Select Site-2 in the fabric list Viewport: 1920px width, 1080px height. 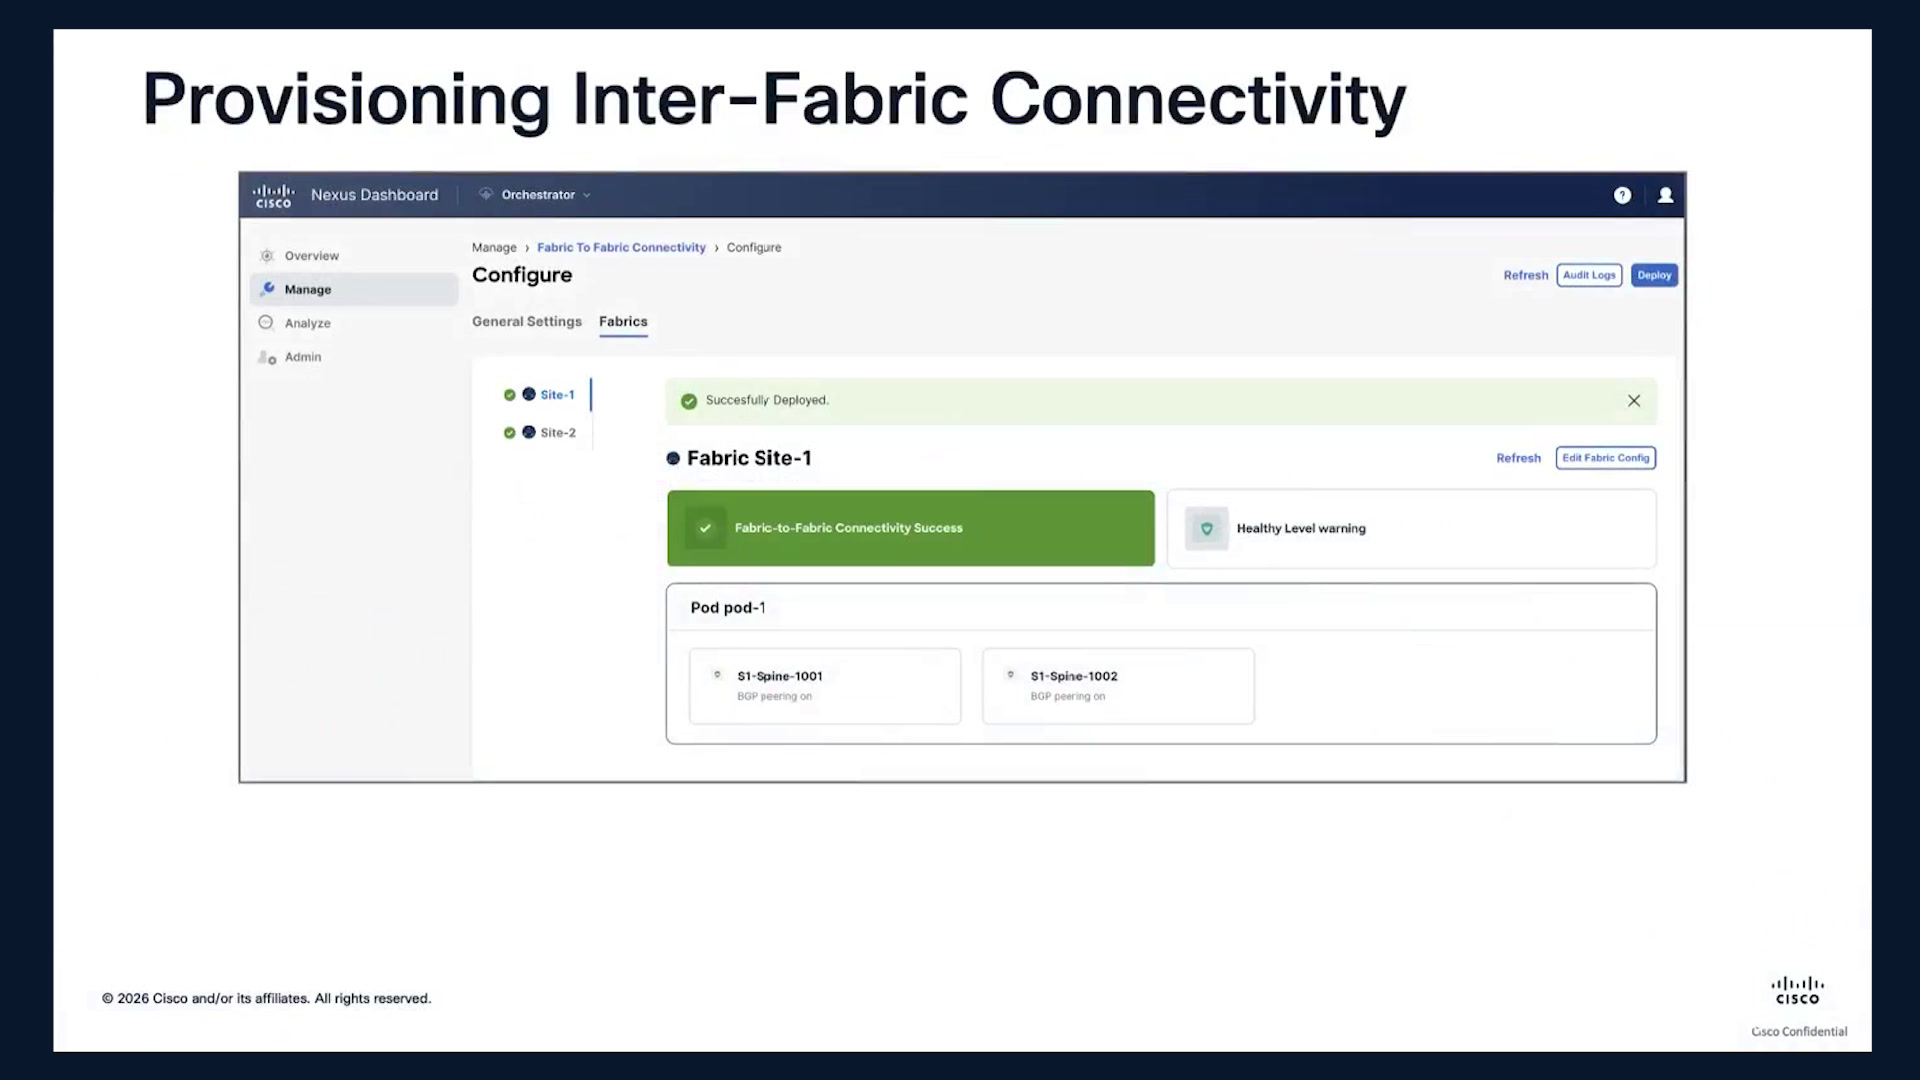tap(558, 433)
